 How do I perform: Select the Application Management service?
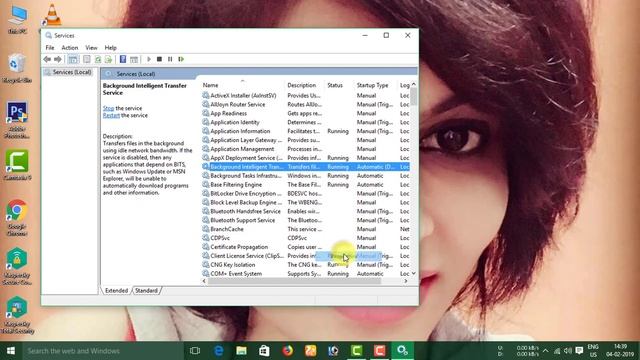click(x=305, y=149)
